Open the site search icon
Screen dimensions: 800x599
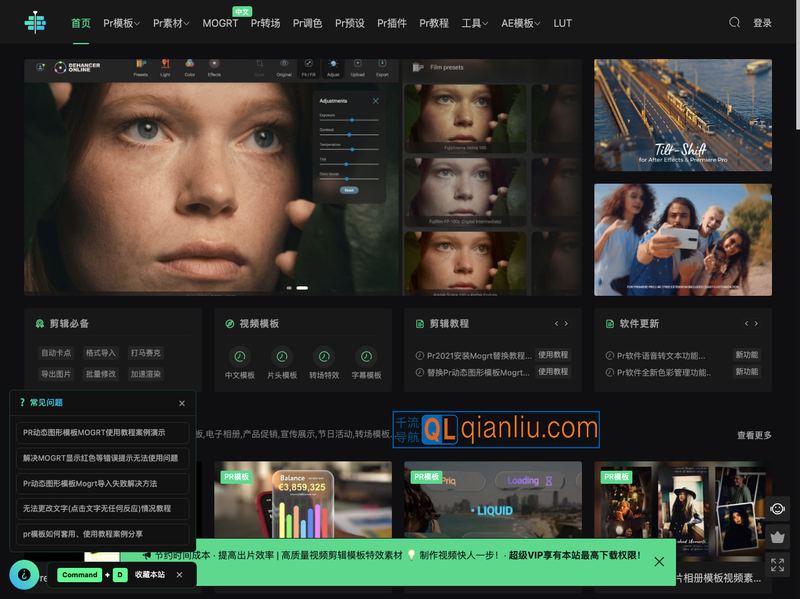pos(735,22)
